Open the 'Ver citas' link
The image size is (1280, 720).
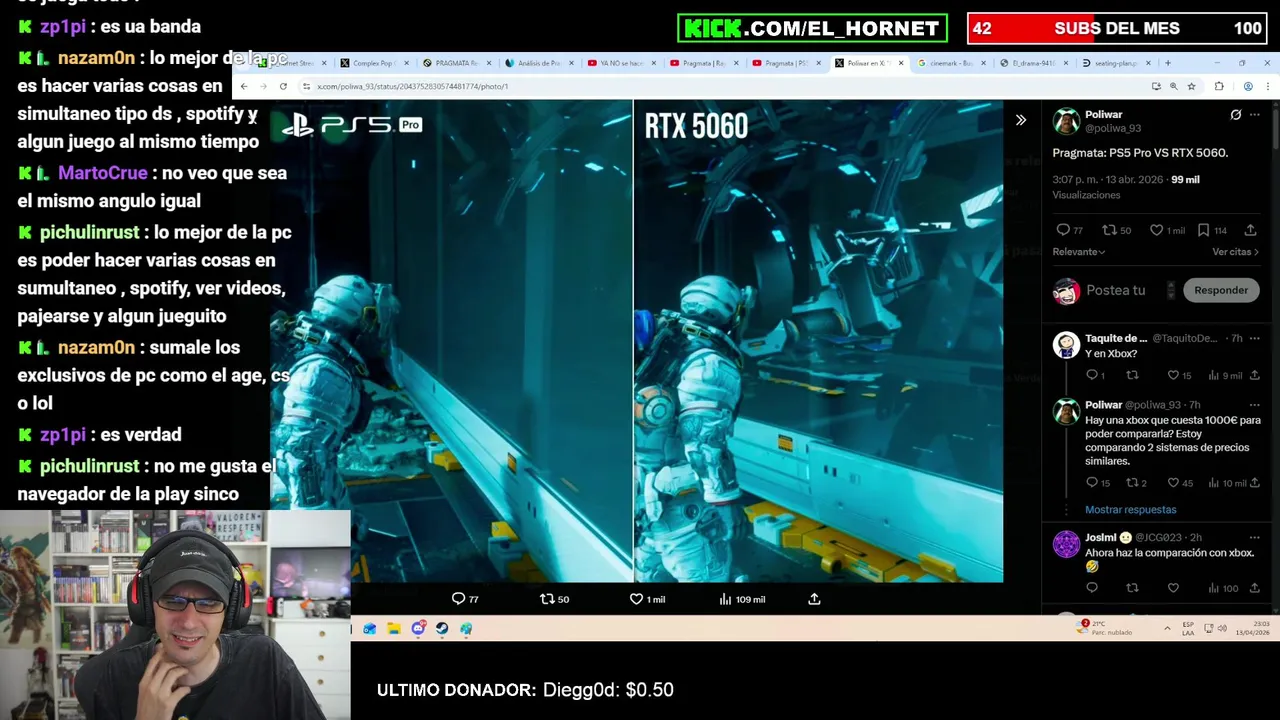click(x=1235, y=252)
